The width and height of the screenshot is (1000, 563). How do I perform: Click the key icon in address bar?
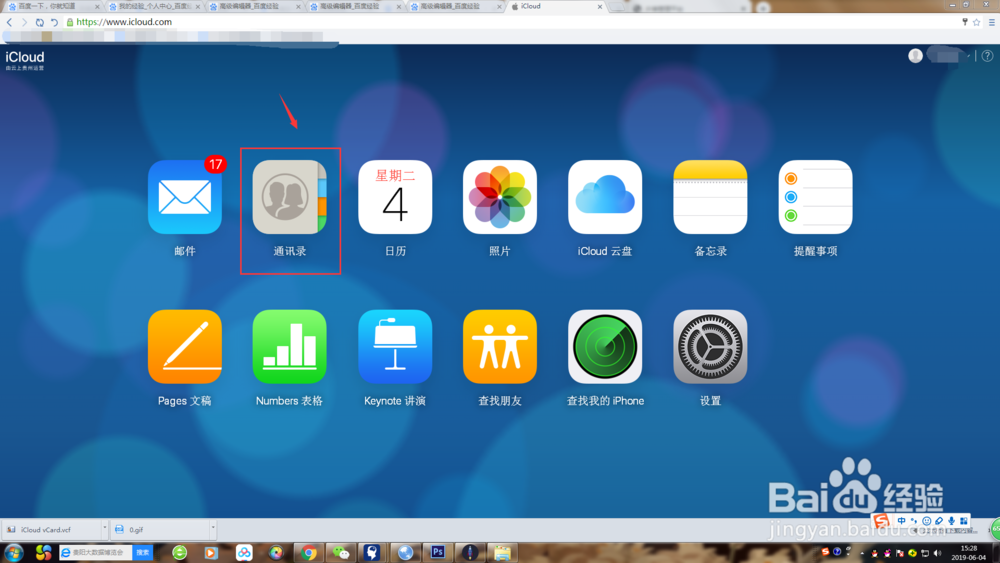point(965,22)
